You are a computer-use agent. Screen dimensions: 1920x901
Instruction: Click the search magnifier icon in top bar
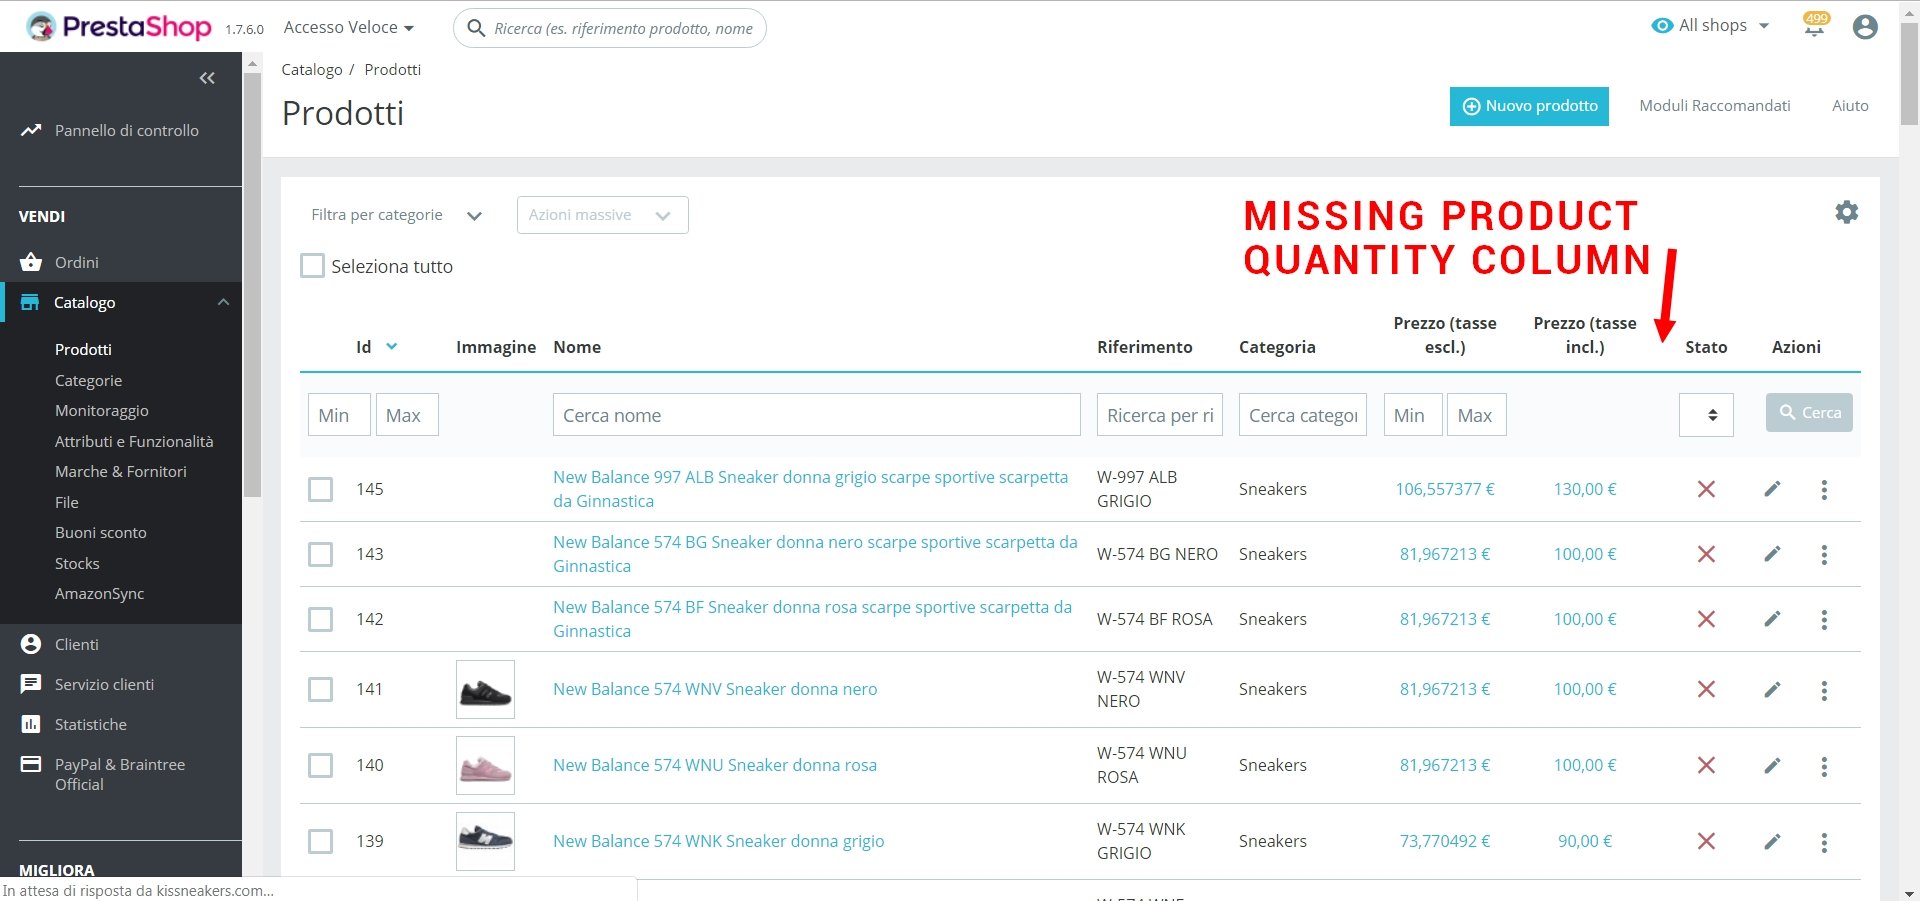[x=477, y=28]
